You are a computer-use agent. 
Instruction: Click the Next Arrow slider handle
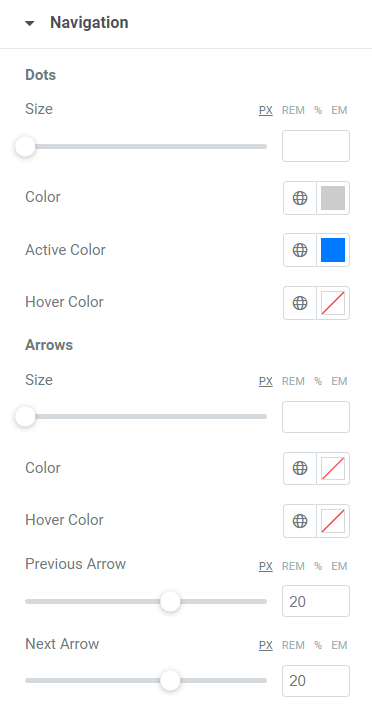click(170, 681)
